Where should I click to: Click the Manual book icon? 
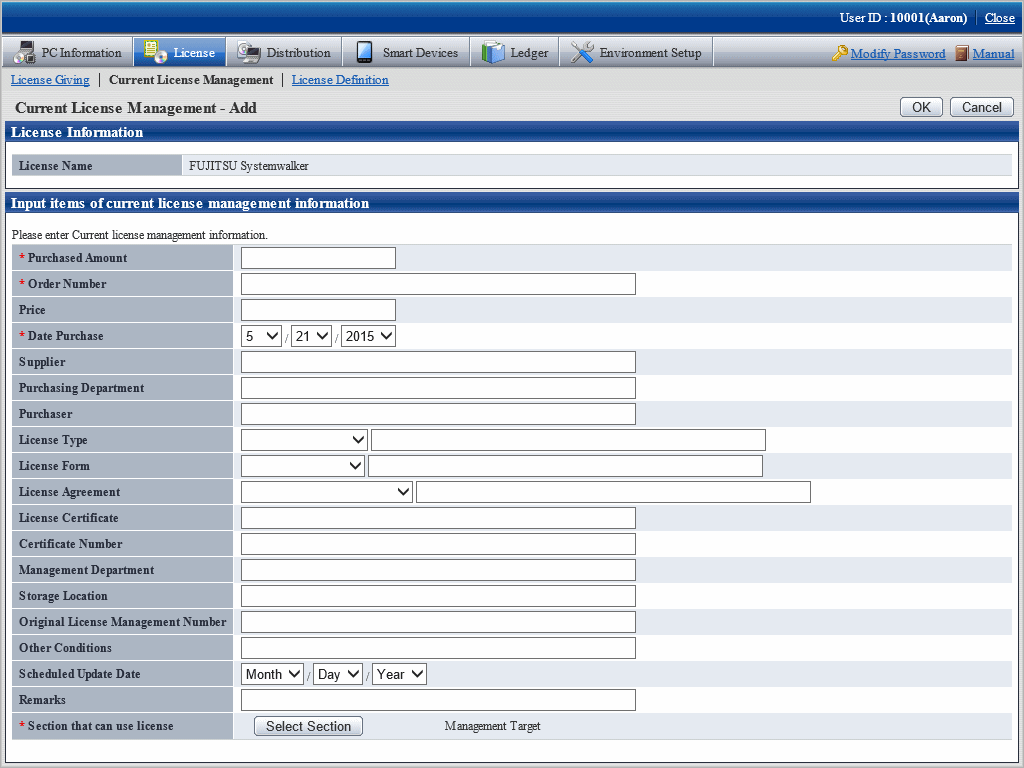962,53
